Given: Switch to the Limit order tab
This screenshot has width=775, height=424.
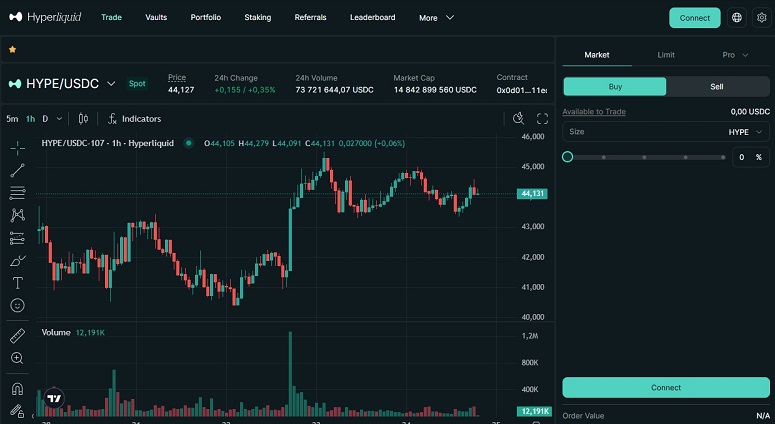Looking at the screenshot, I should 666,55.
